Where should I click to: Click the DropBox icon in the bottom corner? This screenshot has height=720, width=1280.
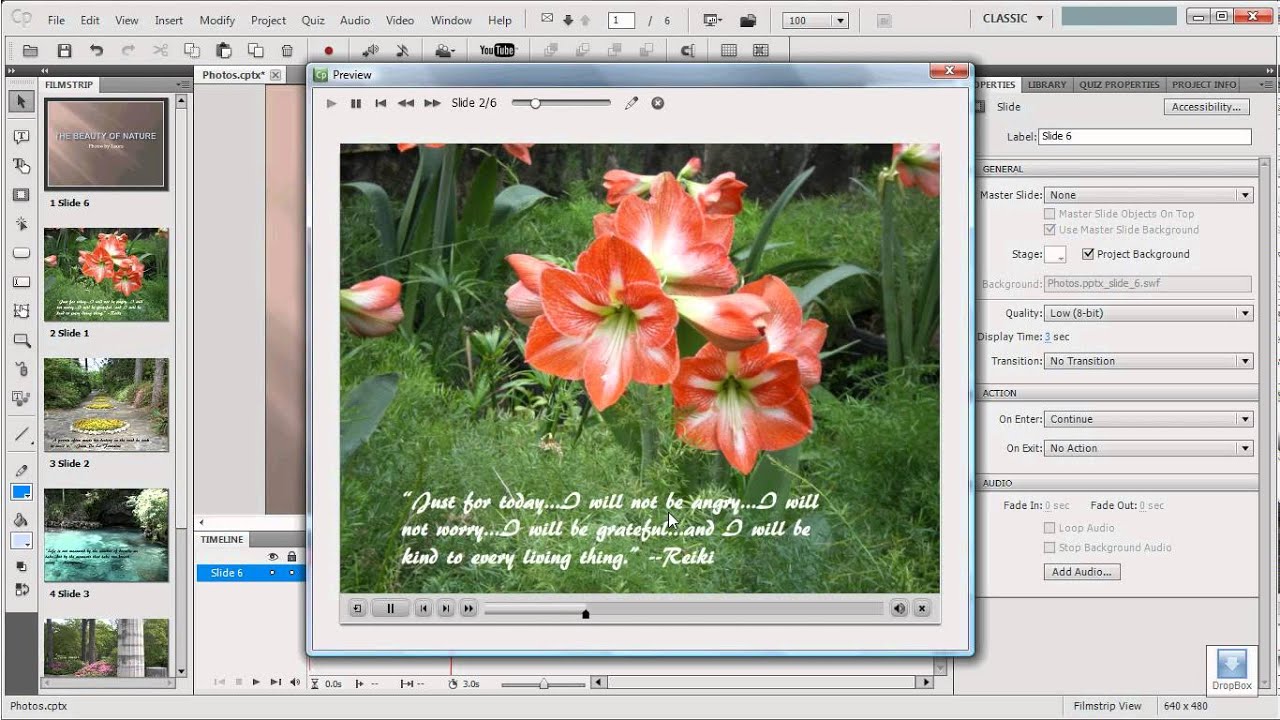(1232, 670)
